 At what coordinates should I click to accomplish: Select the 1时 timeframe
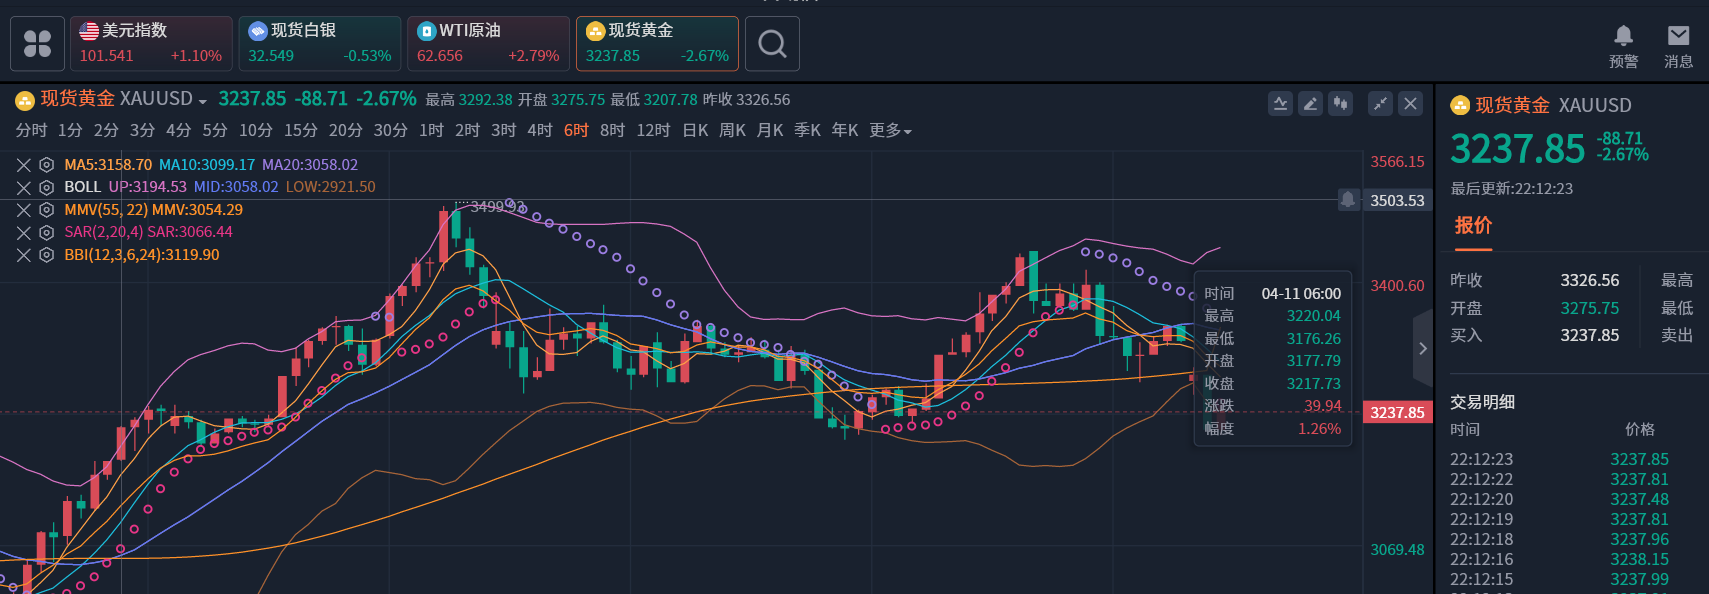pos(431,130)
